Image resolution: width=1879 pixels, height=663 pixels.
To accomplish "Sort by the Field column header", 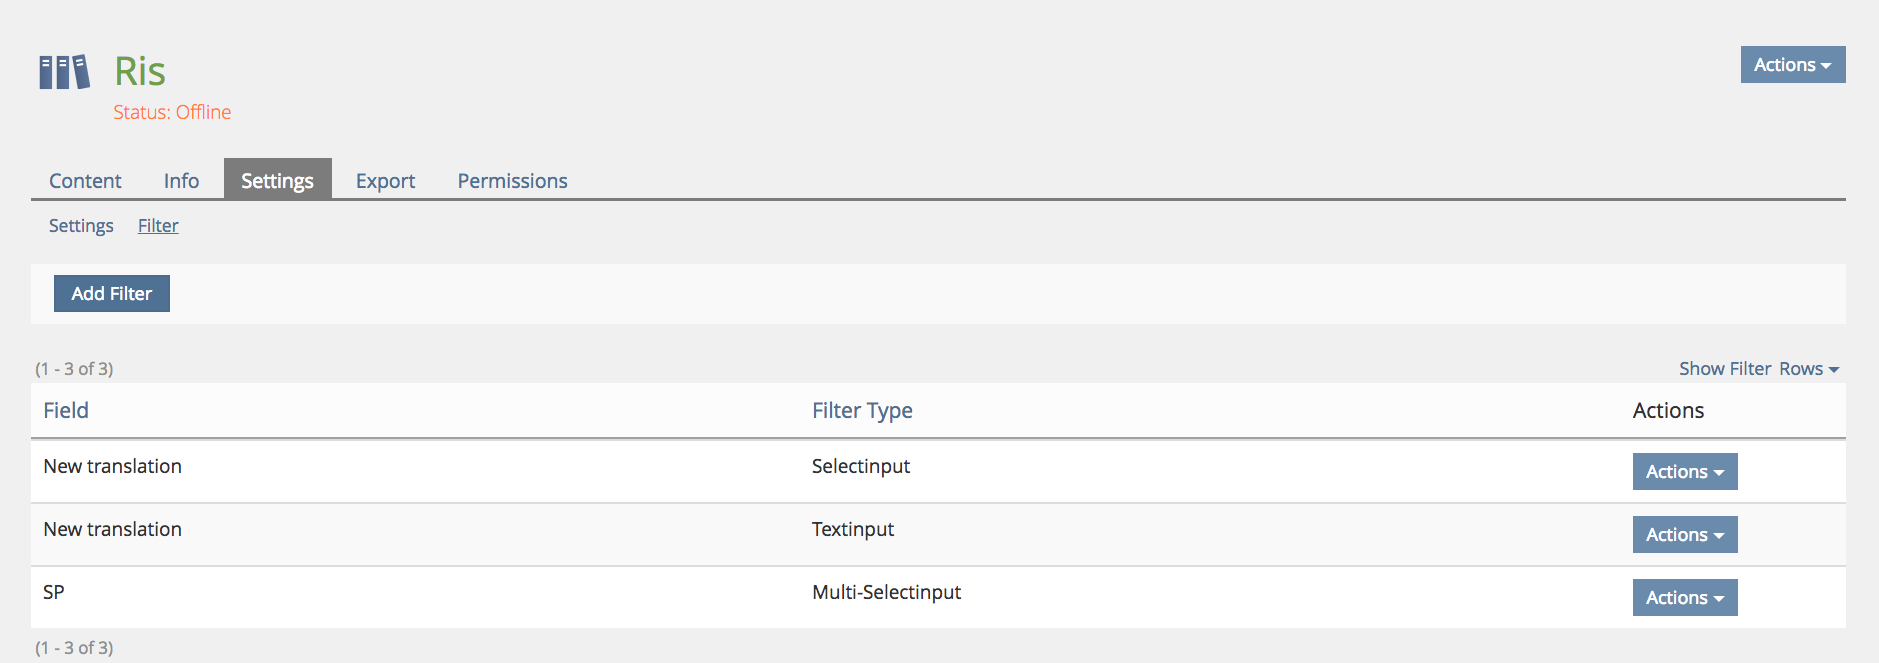I will (66, 411).
